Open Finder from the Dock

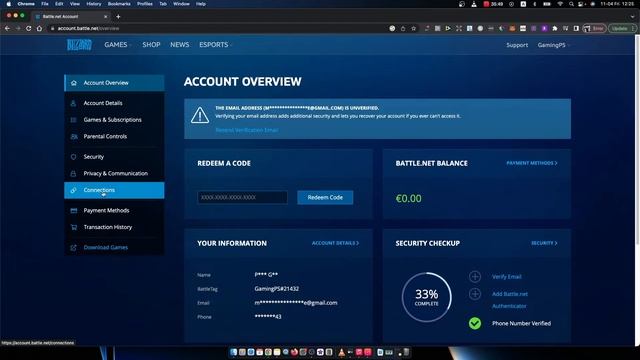233,352
